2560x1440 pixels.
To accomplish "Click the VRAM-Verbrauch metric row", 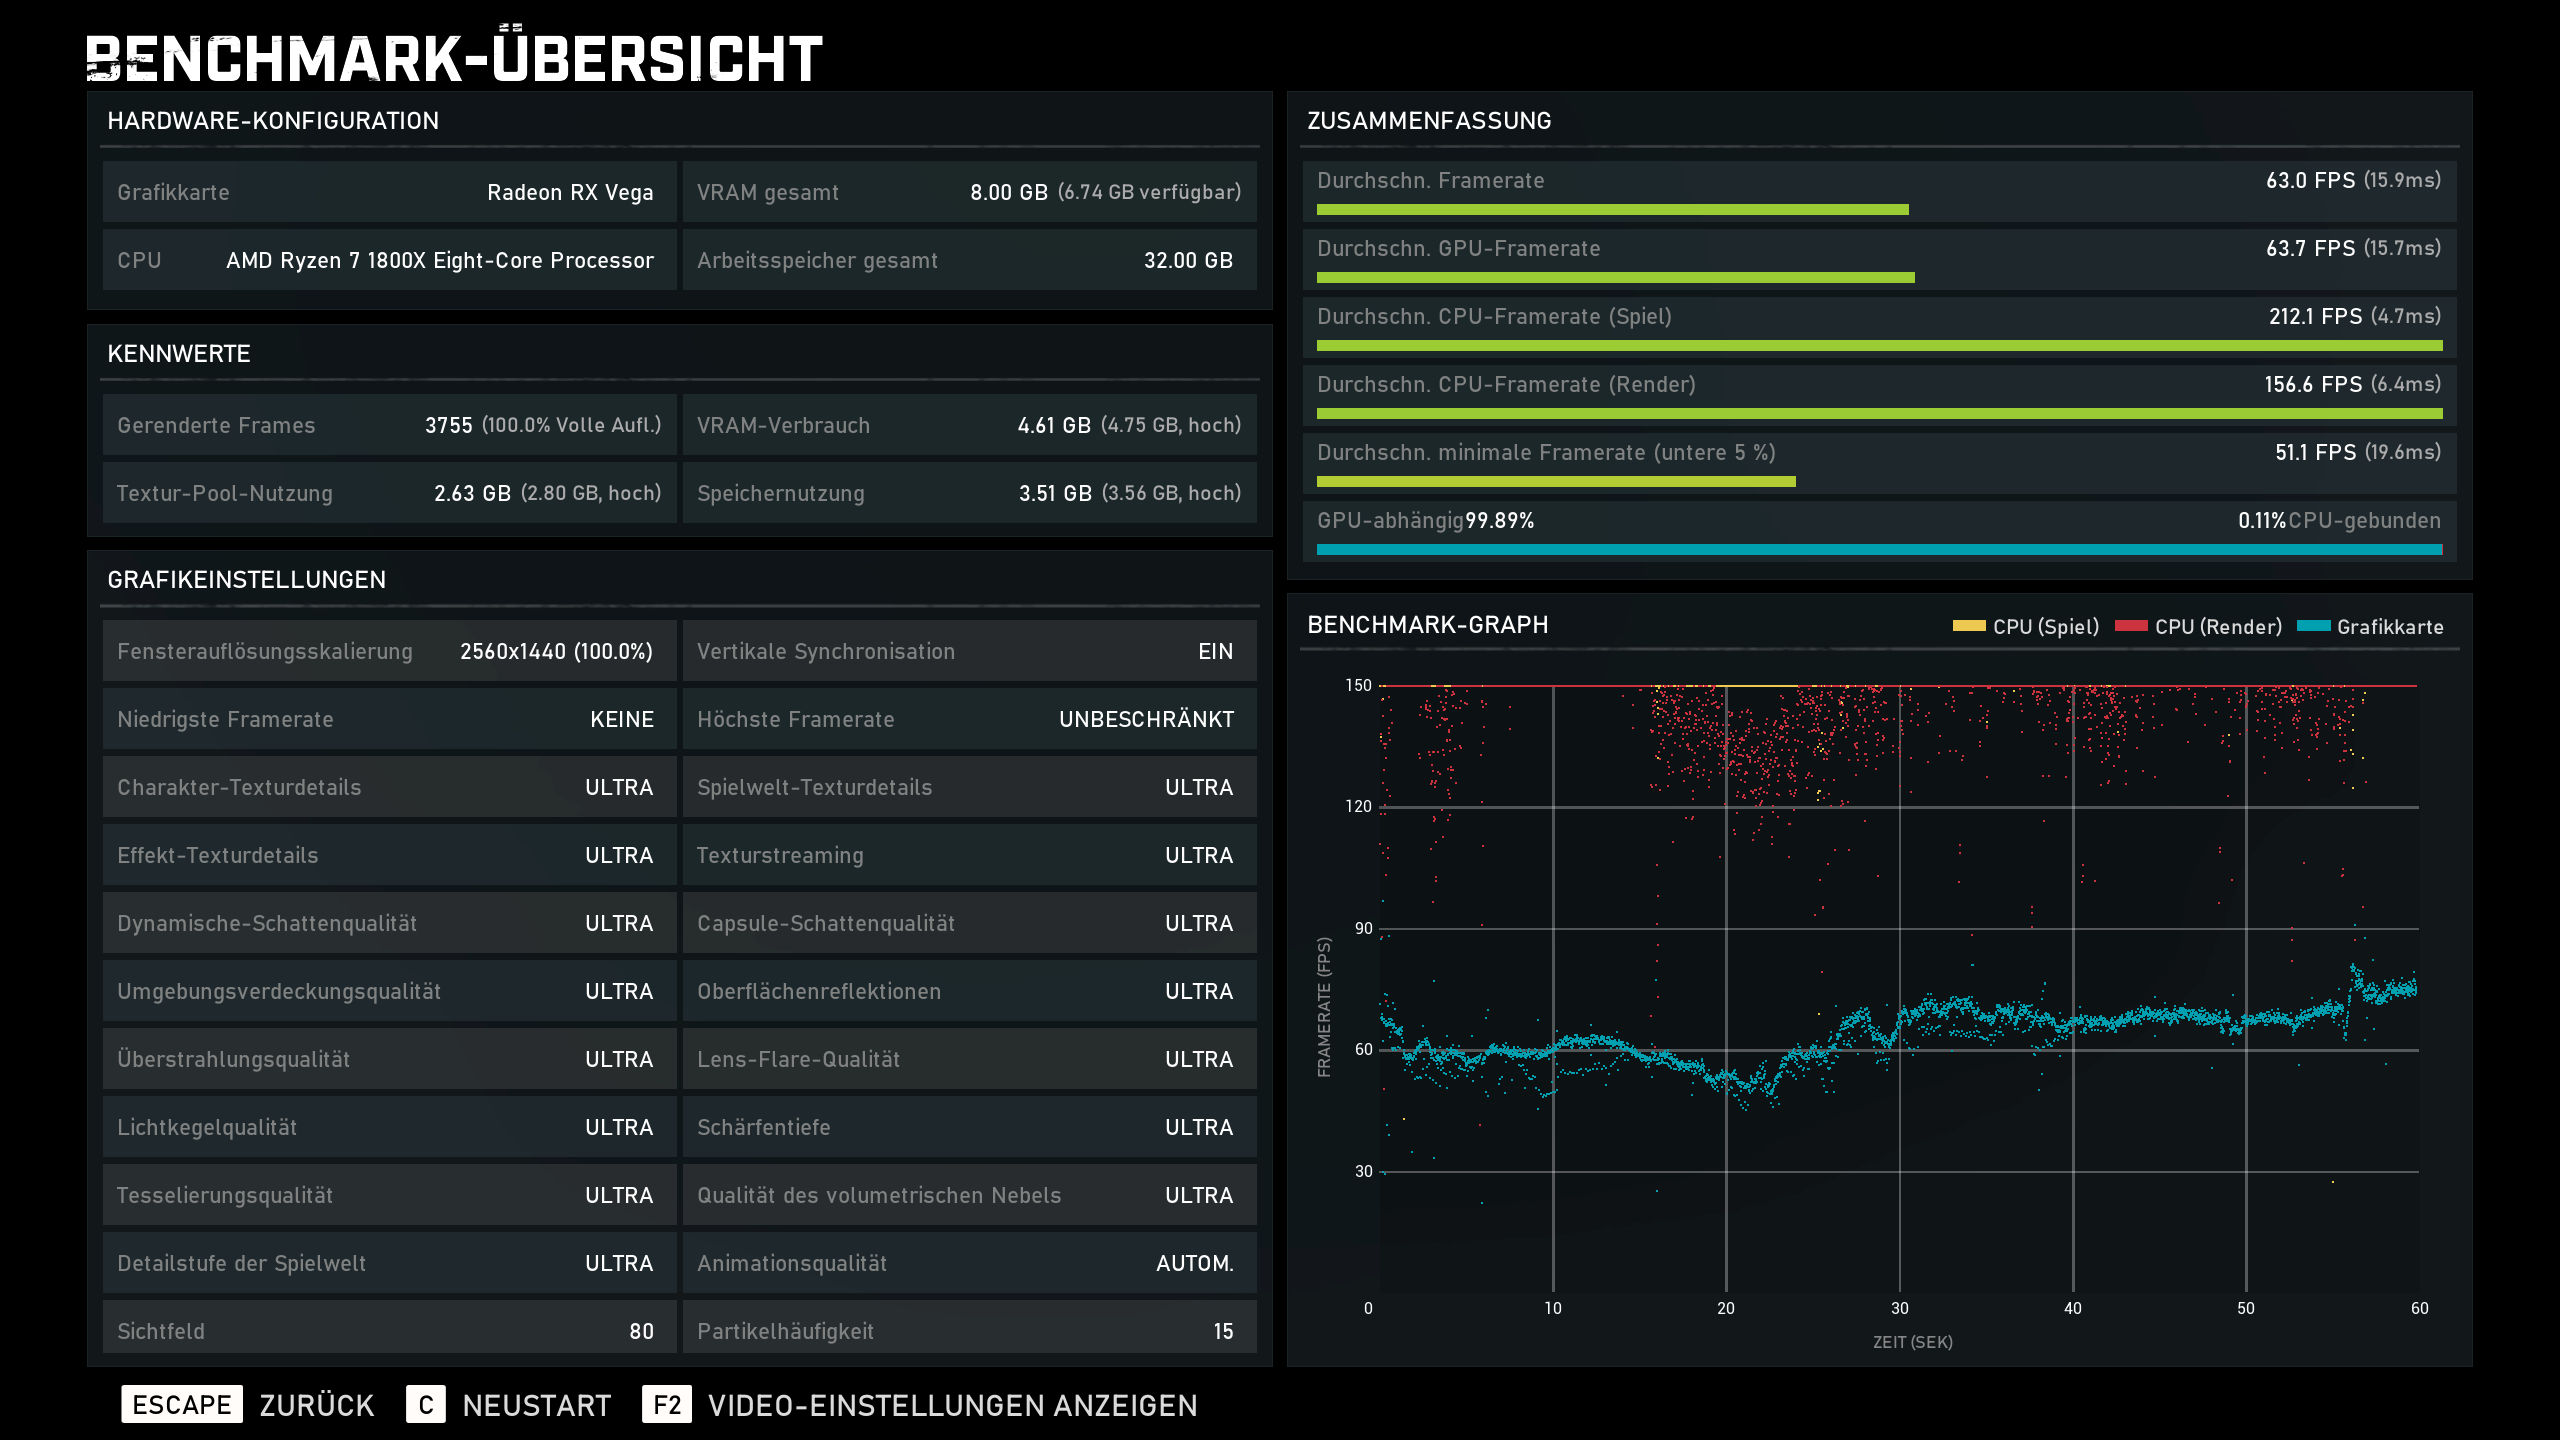I will [968, 425].
